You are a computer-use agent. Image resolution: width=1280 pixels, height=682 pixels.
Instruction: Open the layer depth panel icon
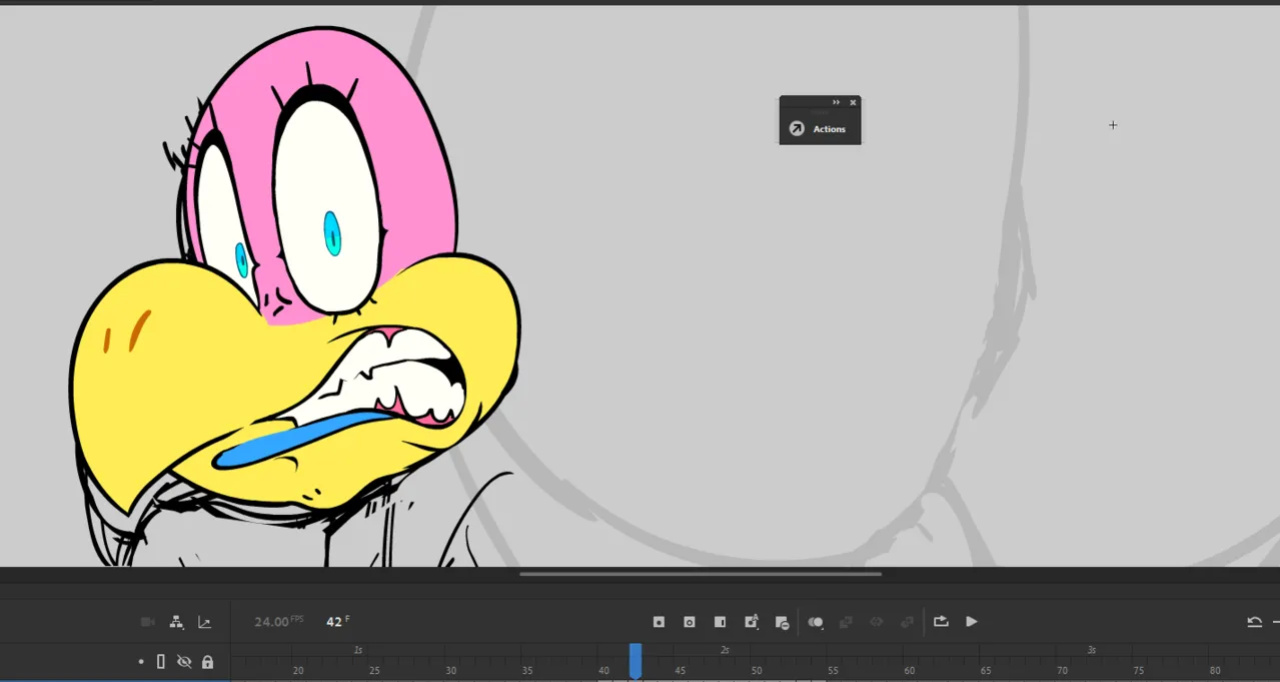(x=205, y=622)
